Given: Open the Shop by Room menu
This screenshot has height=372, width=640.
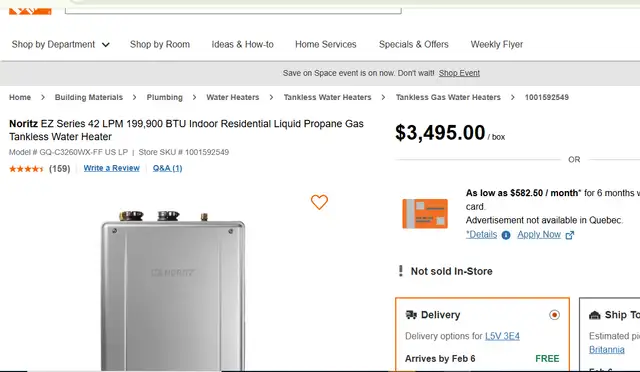Looking at the screenshot, I should (160, 45).
